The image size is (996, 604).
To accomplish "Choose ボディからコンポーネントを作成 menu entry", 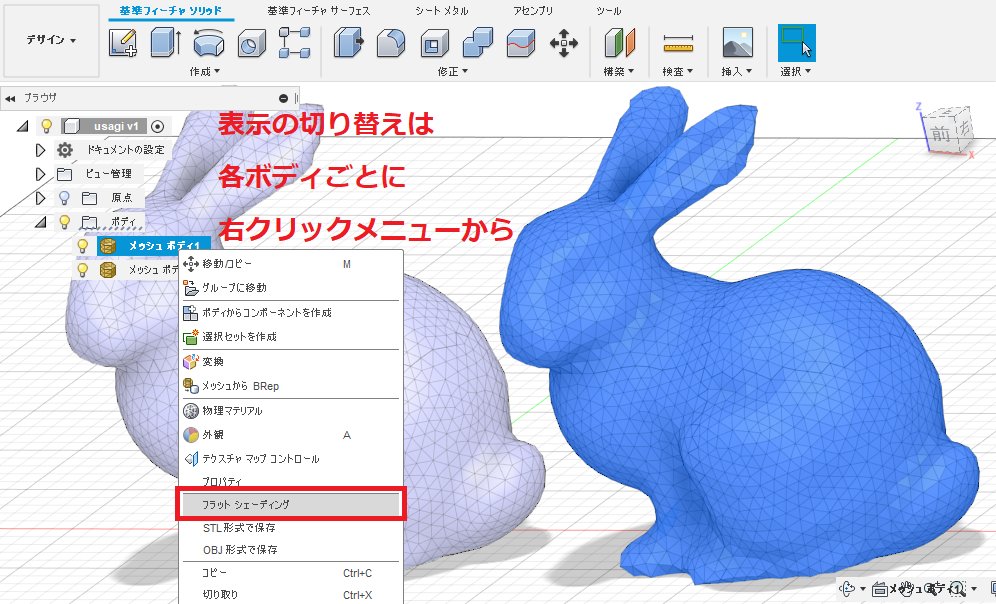I will point(291,312).
